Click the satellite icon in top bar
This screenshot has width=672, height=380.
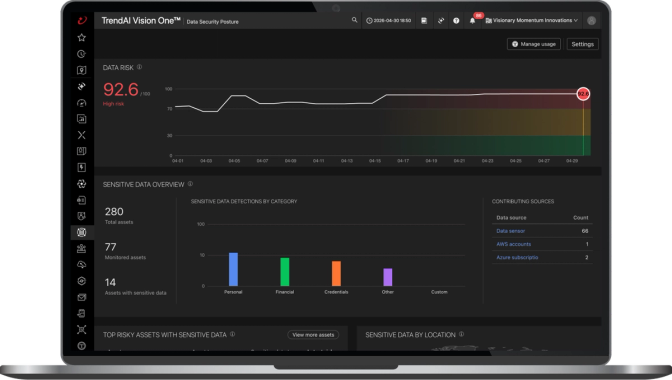click(441, 21)
